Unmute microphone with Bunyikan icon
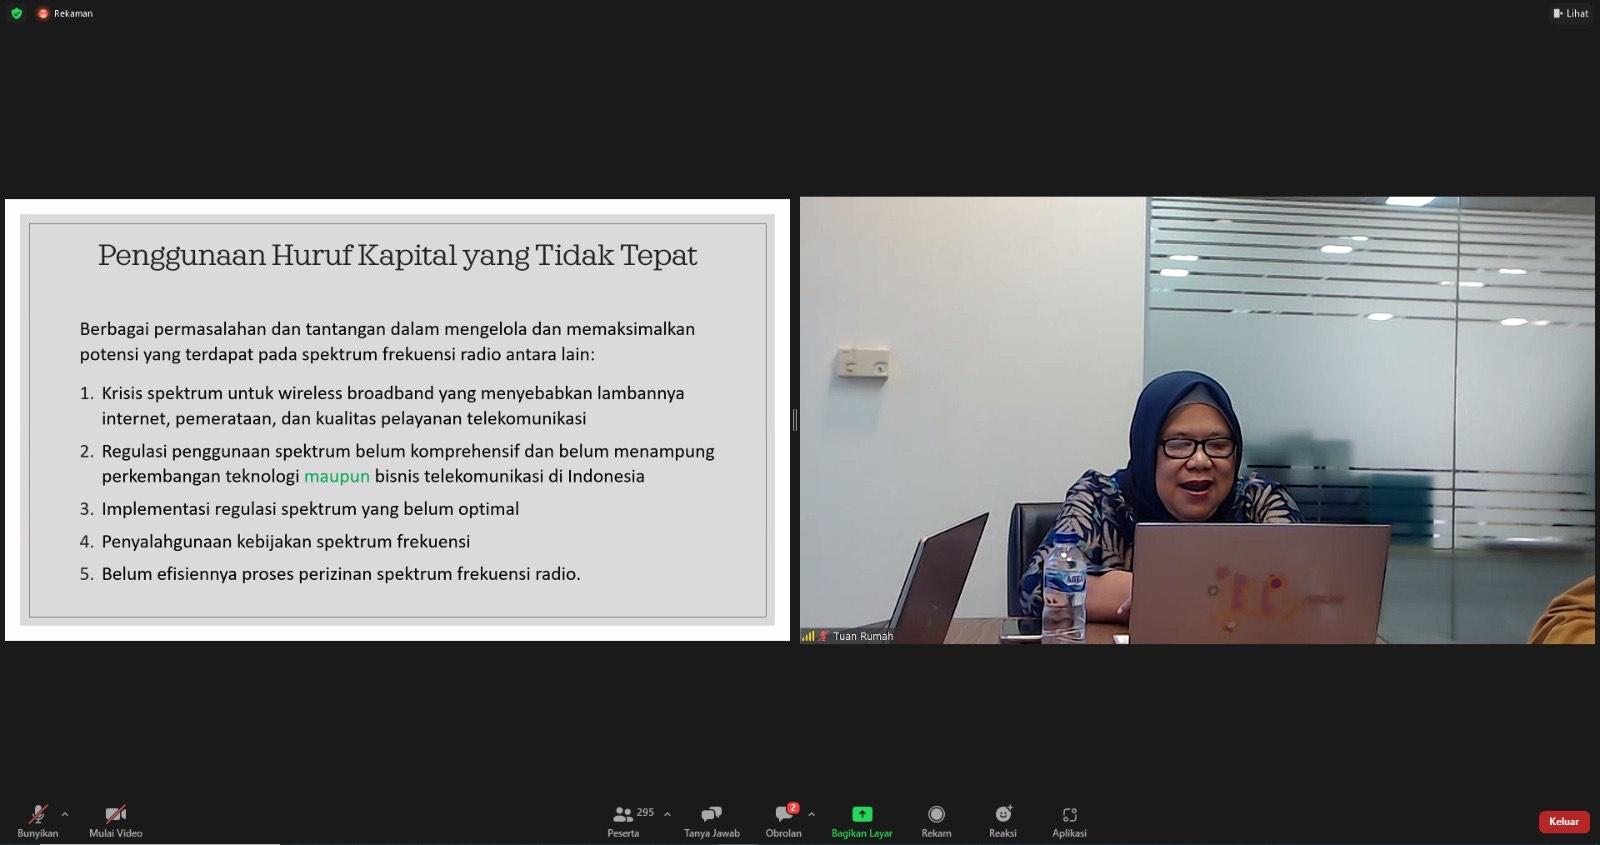The width and height of the screenshot is (1600, 845). click(x=38, y=816)
